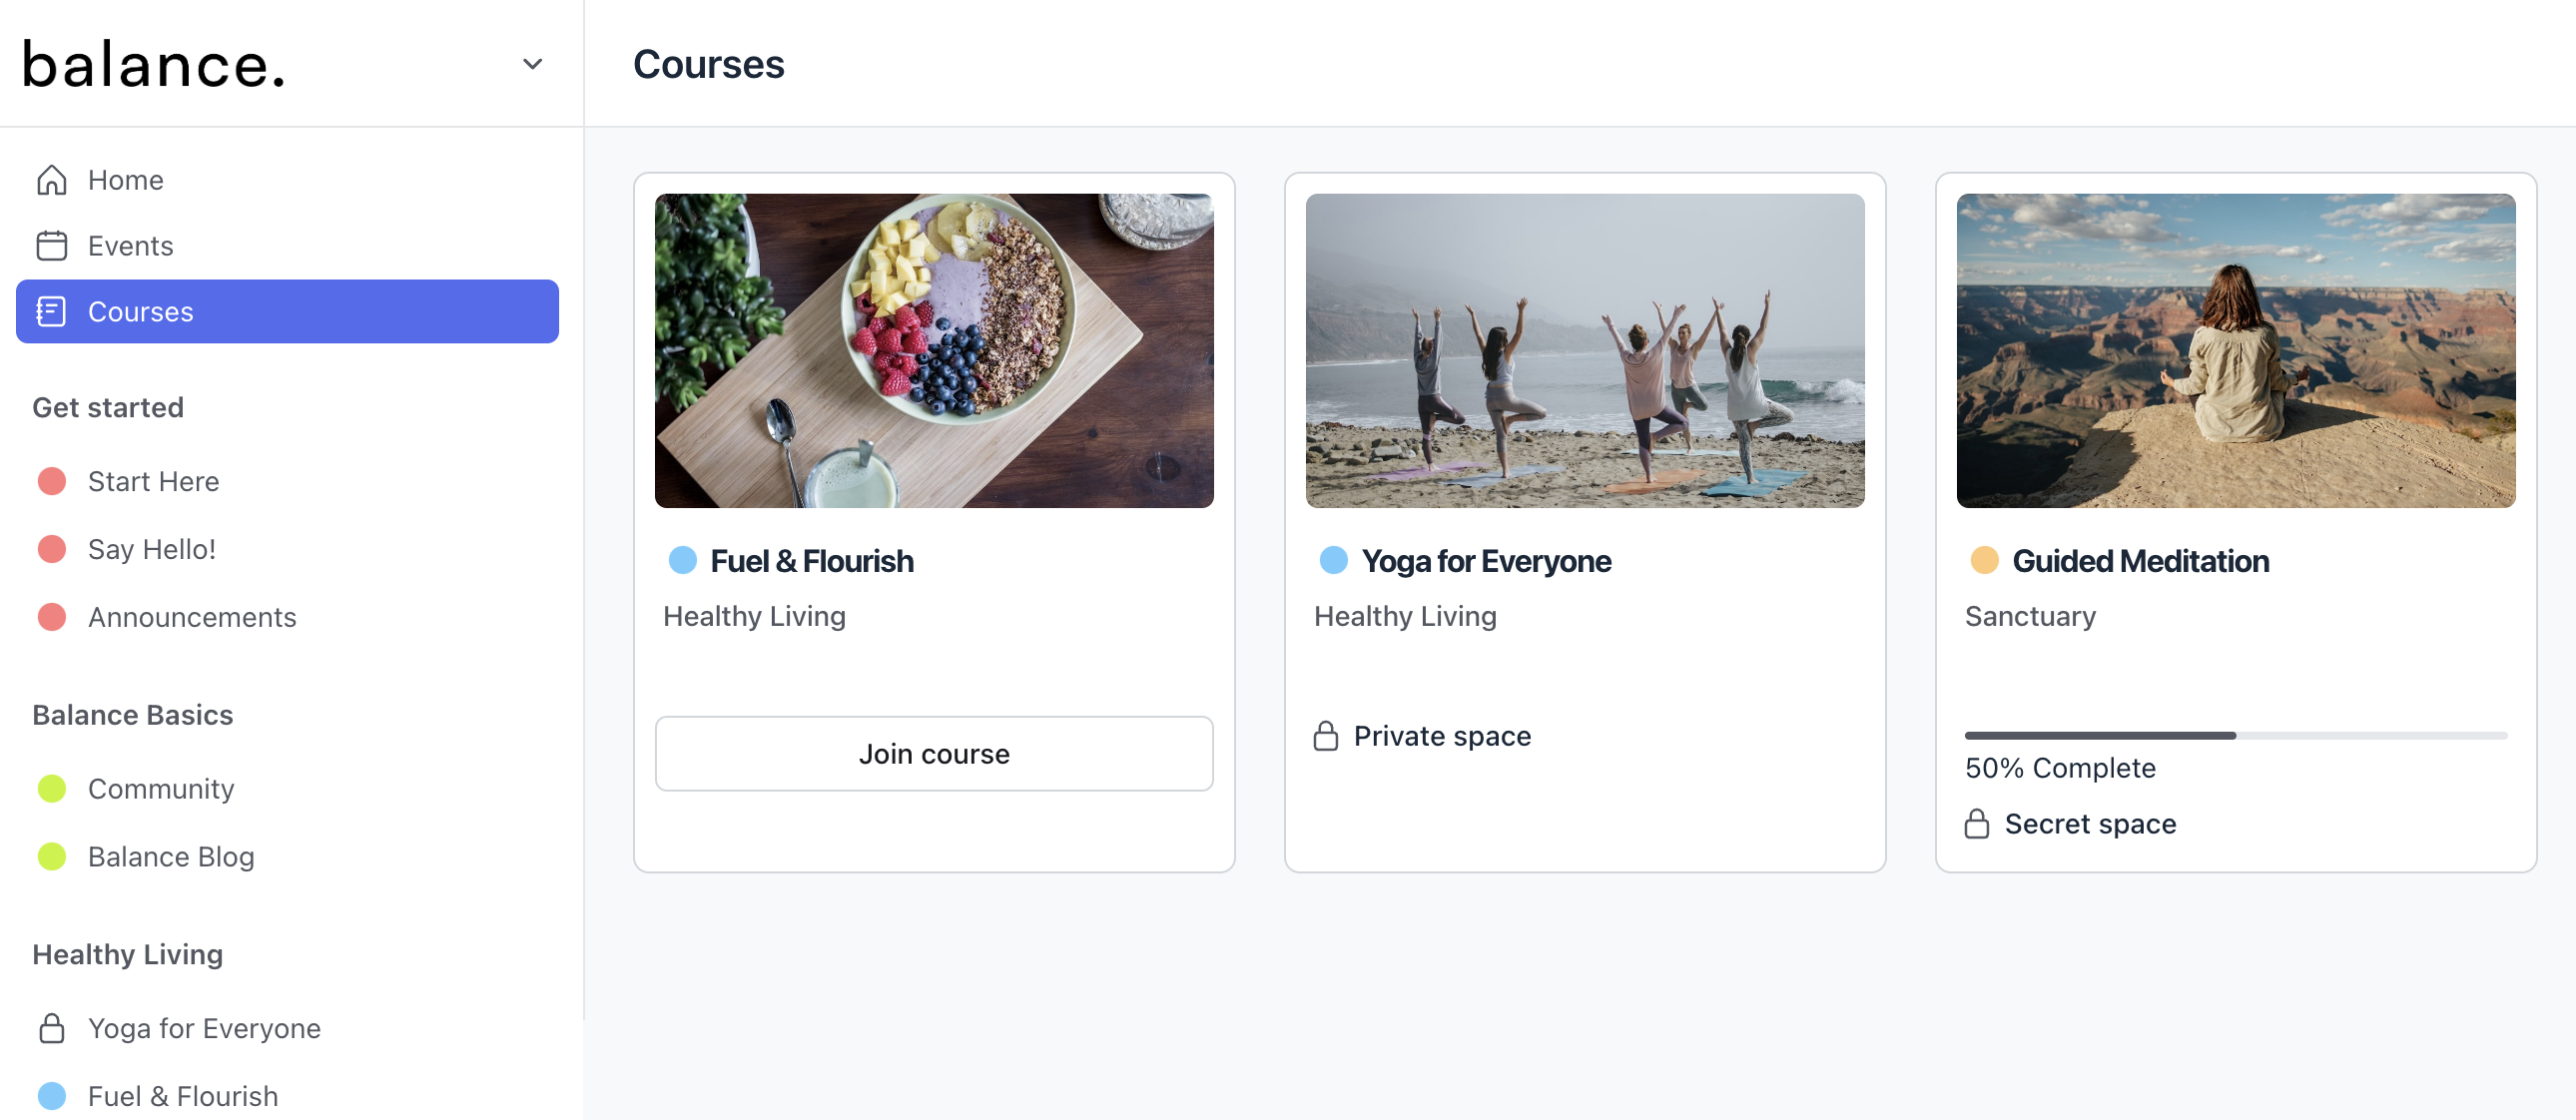The width and height of the screenshot is (2576, 1120).
Task: Select the Courses notebook icon
Action: point(51,312)
